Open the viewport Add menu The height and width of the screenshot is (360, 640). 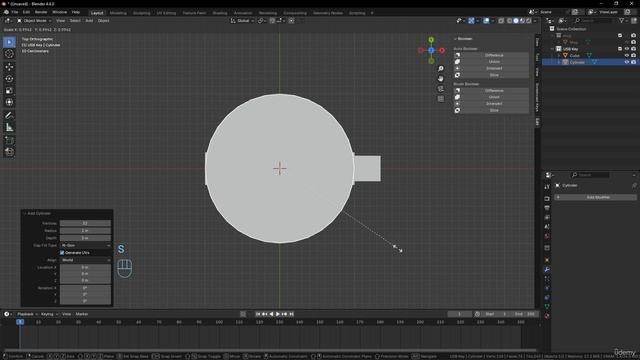pyautogui.click(x=89, y=21)
